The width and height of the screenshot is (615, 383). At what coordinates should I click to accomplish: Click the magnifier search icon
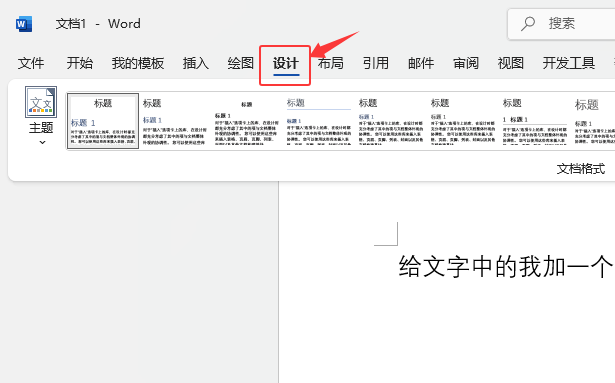point(528,24)
